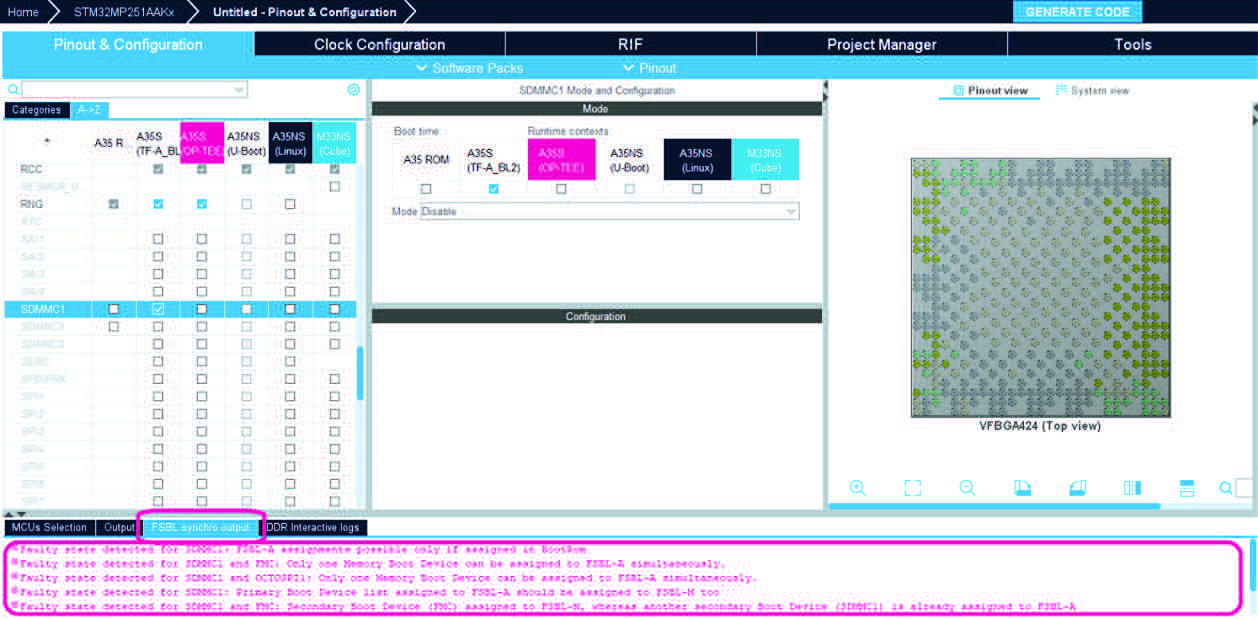Select the Pinout & Configuration tab
This screenshot has width=1258, height=619.
[128, 44]
